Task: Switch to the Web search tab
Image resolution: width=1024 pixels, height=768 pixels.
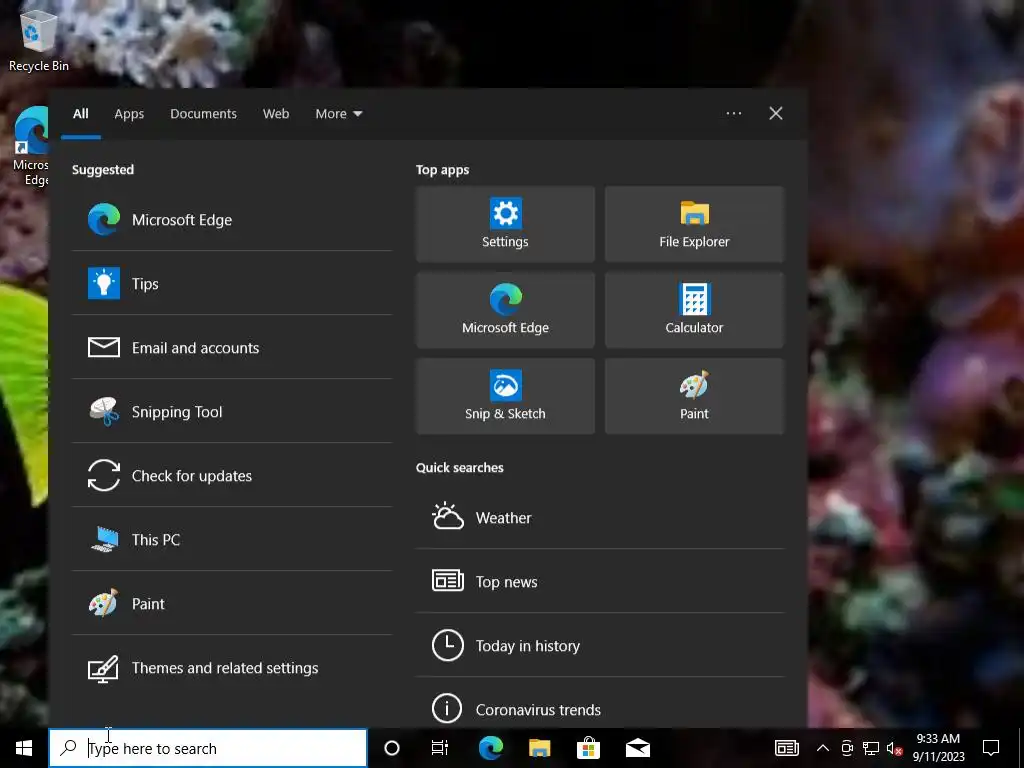Action: [x=276, y=114]
